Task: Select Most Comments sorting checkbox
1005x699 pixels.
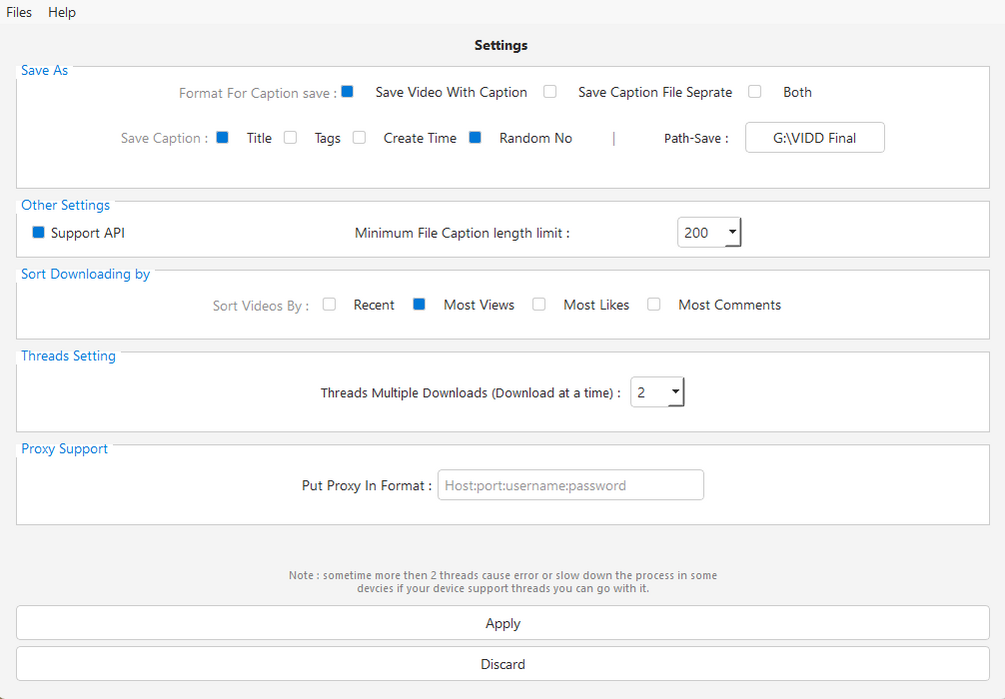Action: point(654,305)
